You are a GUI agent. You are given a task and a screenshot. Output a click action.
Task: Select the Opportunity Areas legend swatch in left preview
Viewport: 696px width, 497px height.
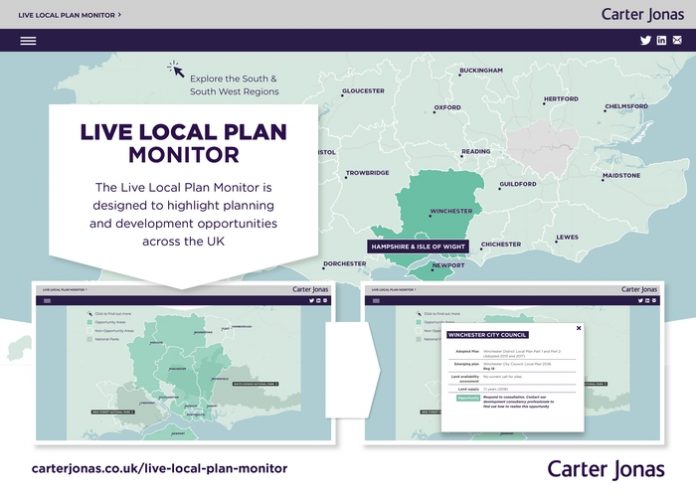(x=89, y=323)
